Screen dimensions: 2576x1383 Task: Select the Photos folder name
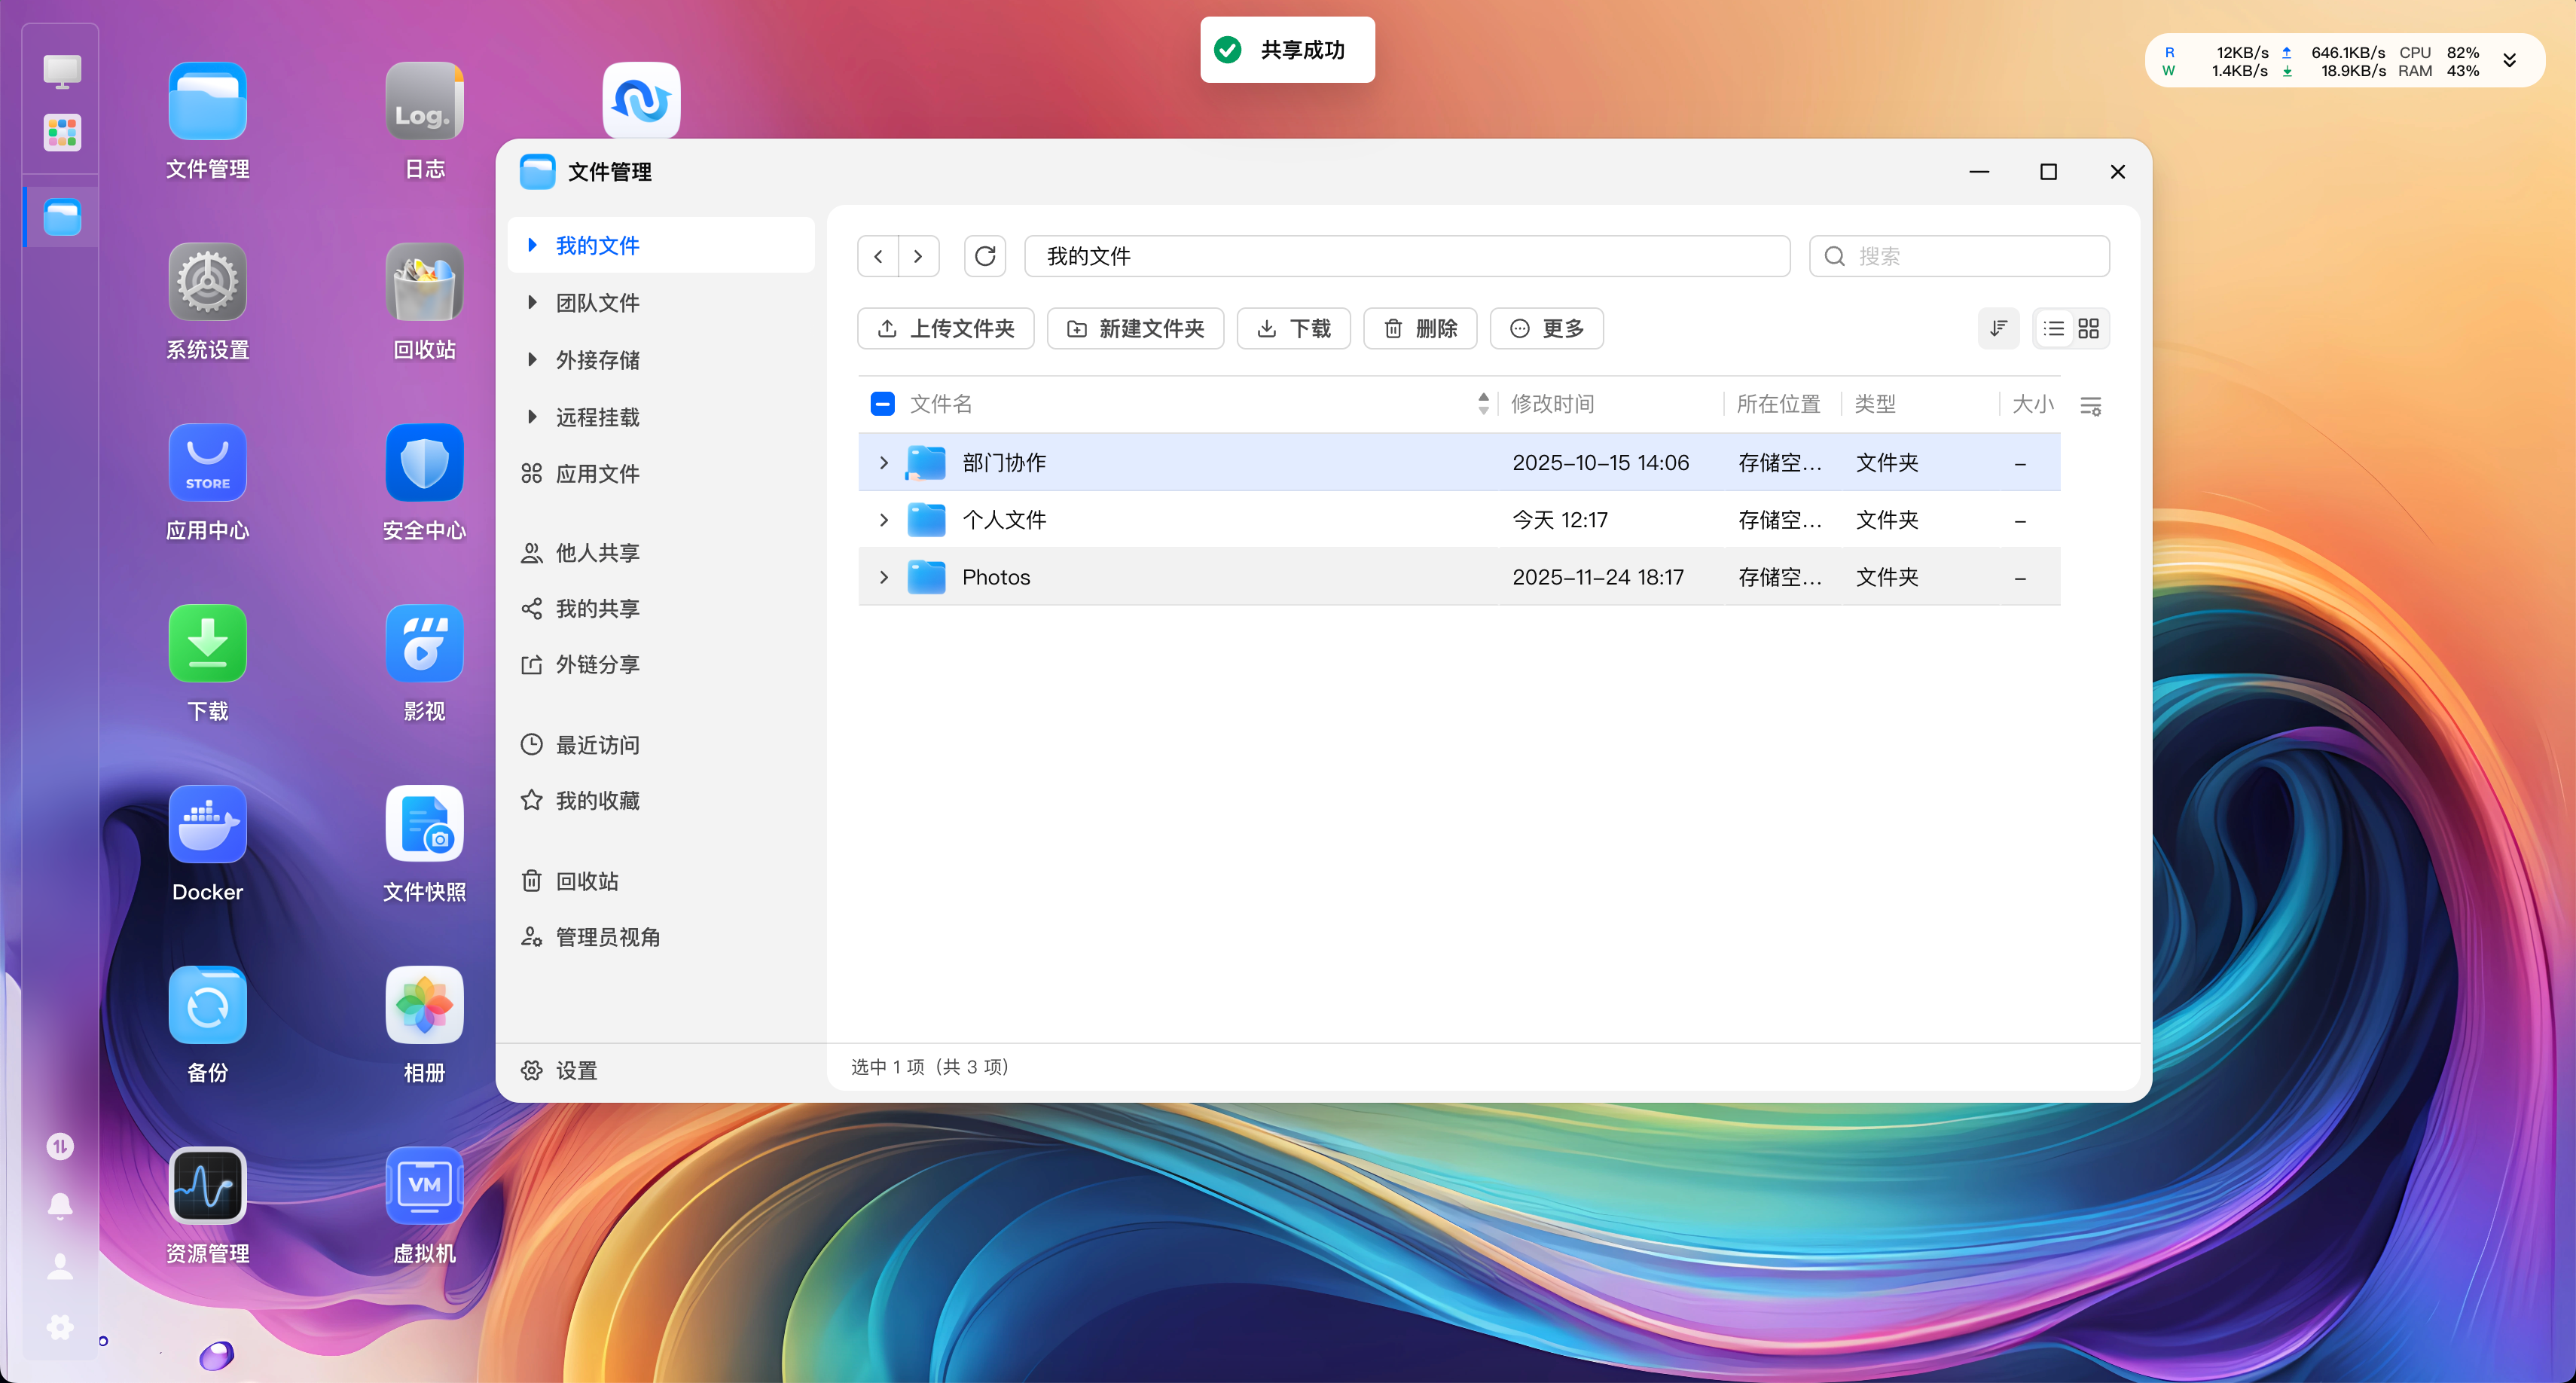click(996, 577)
